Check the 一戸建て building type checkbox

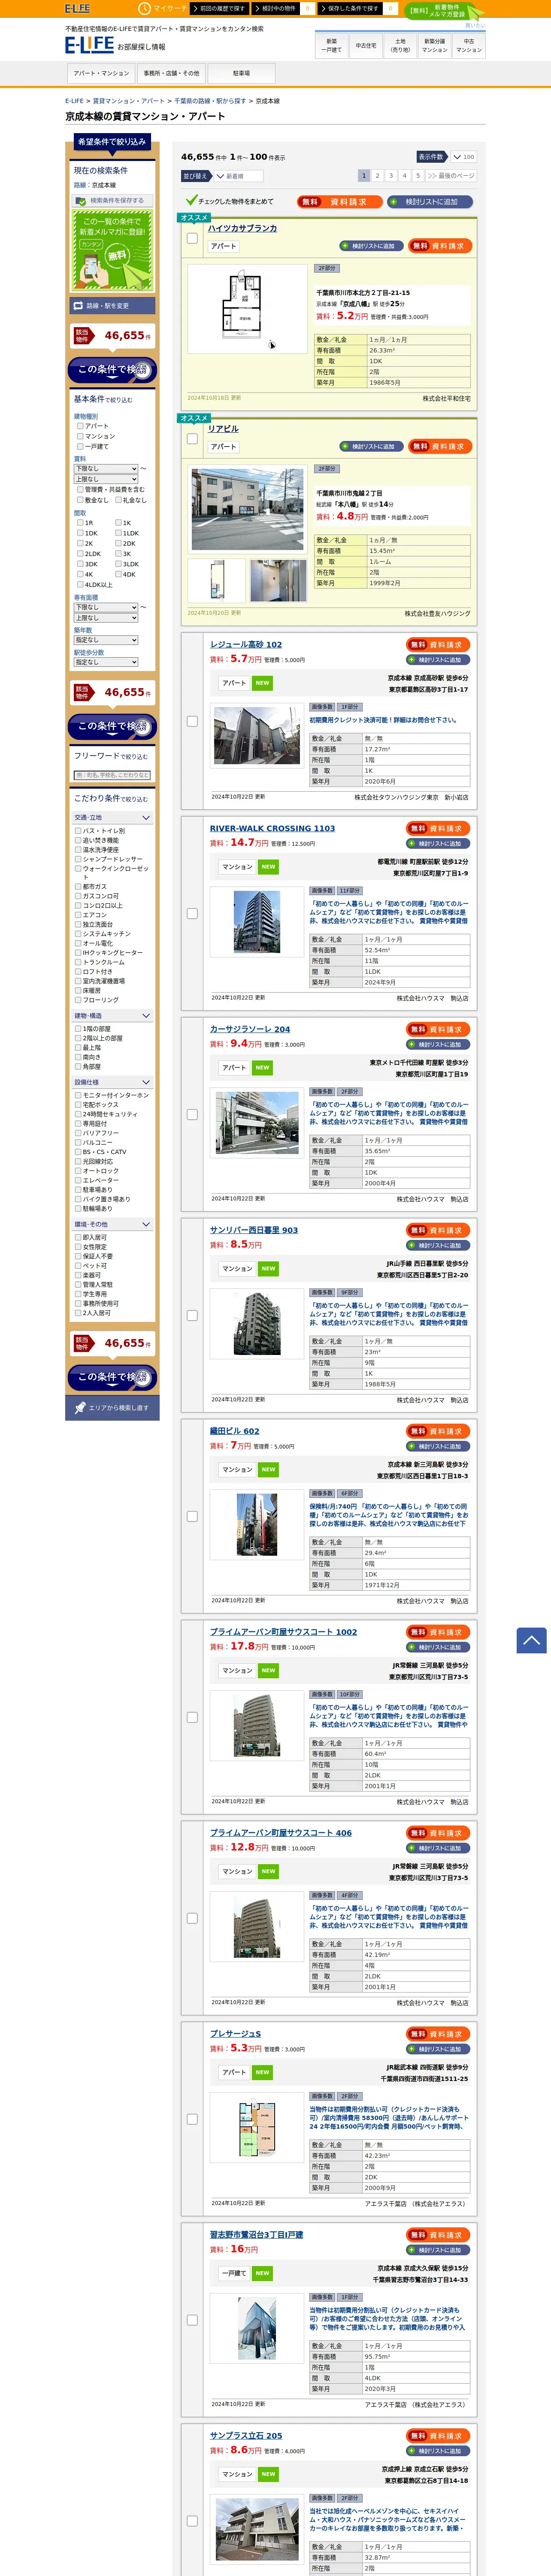[x=80, y=446]
